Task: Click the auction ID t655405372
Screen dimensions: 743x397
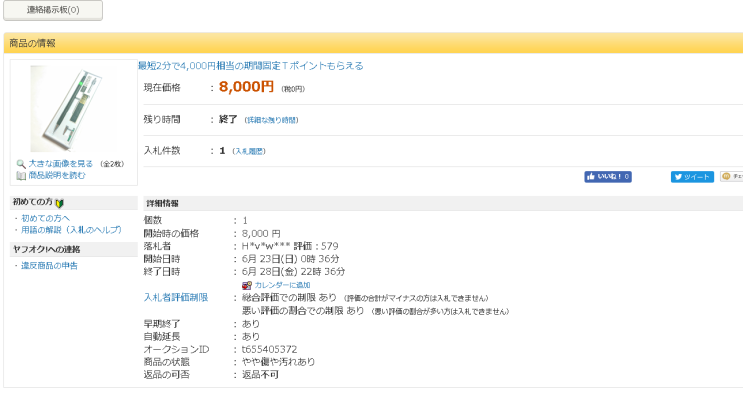Action: click(x=269, y=350)
